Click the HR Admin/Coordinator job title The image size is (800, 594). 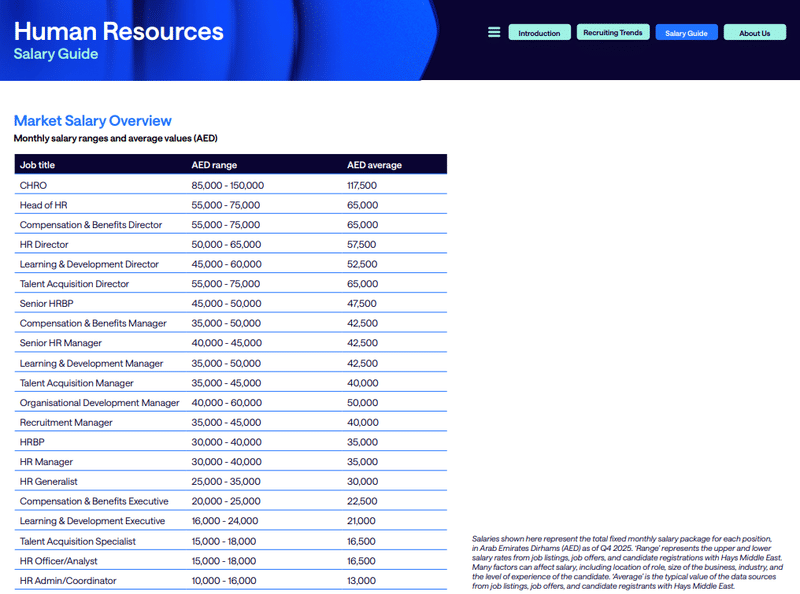(68, 581)
